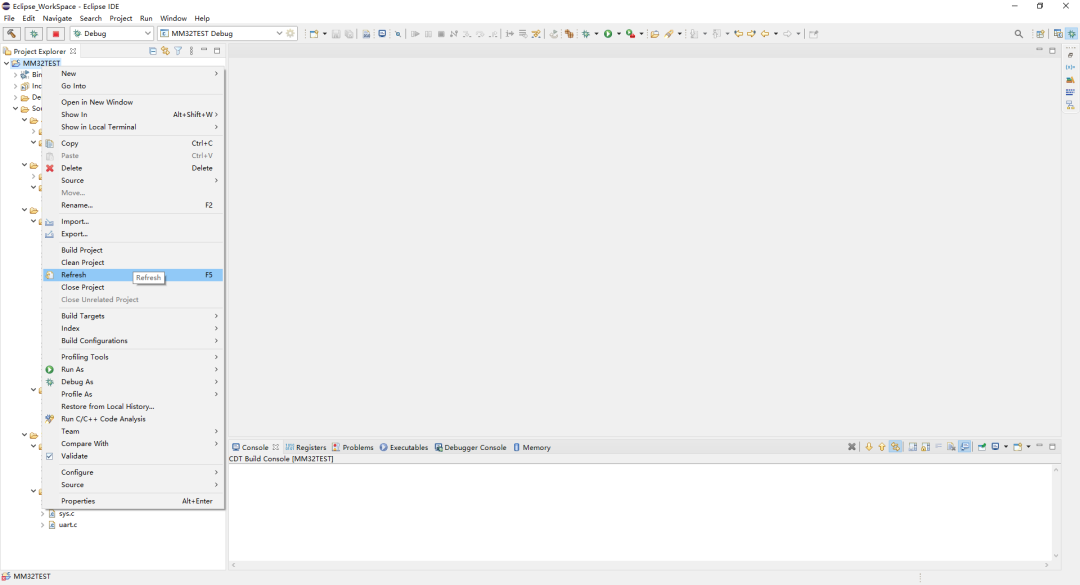Click the Open folder toolbar icon
This screenshot has height=585, width=1080.
(655, 34)
